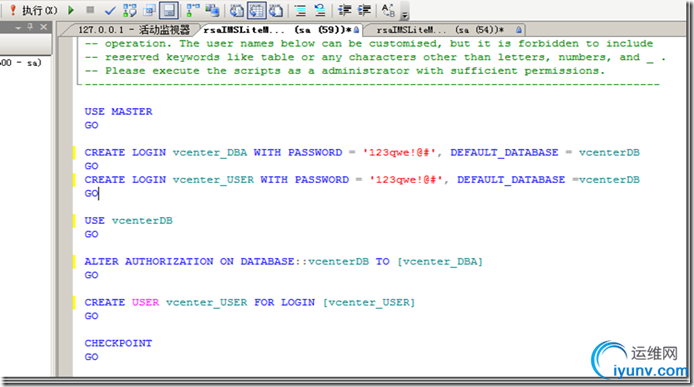Uncomment the selected lines icon
Viewport: 694px width, 387px height.
click(x=320, y=10)
